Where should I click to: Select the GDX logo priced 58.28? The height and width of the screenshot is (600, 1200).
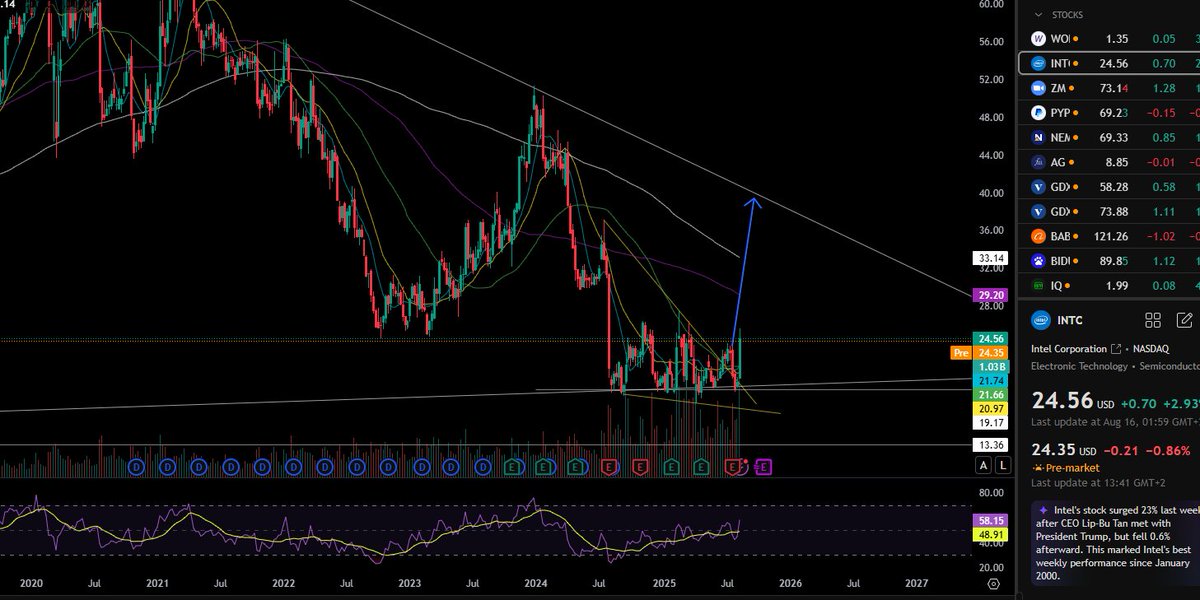1038,187
